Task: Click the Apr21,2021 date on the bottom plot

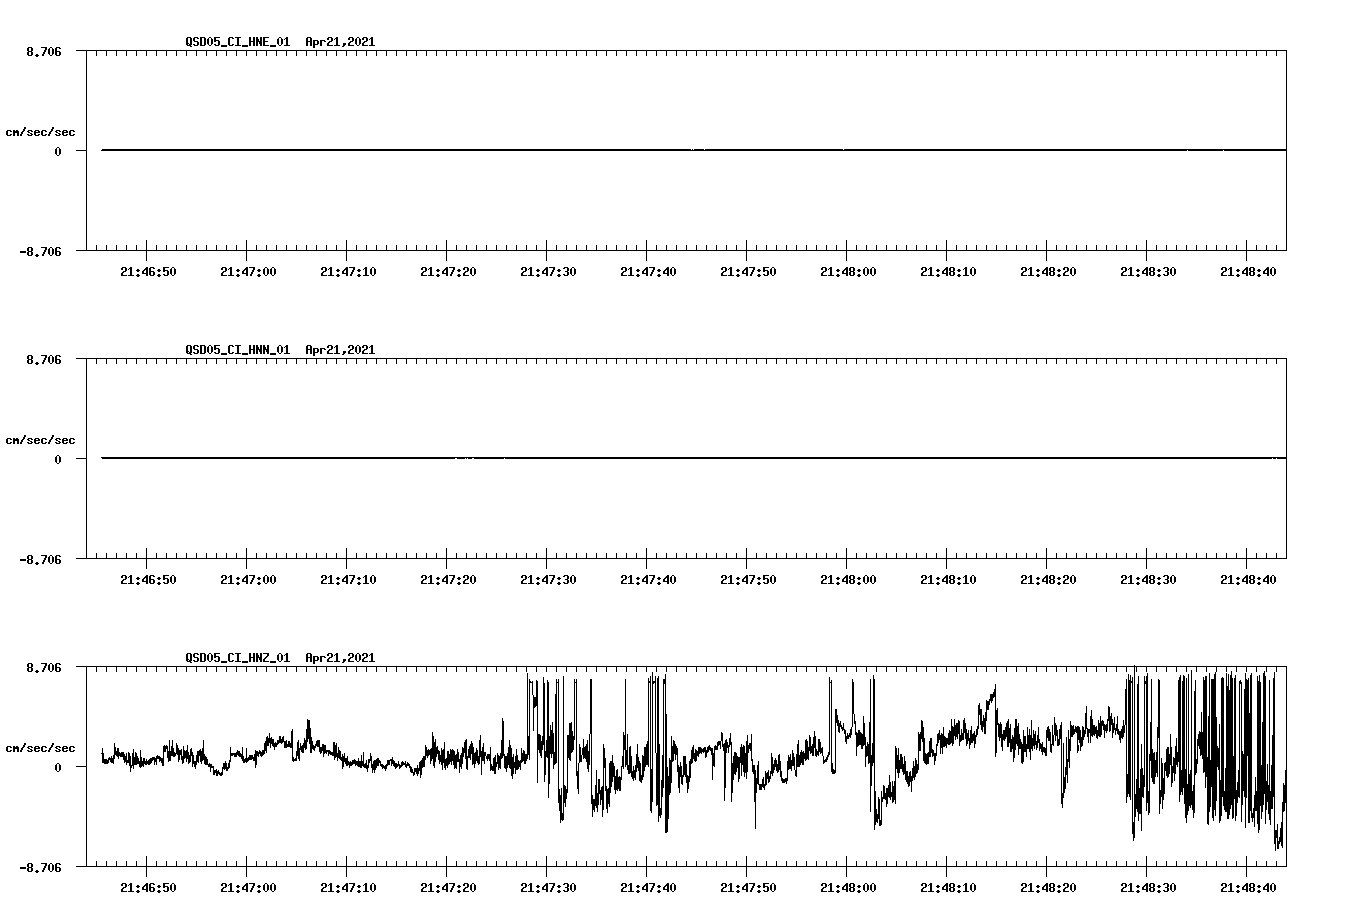Action: pos(339,658)
